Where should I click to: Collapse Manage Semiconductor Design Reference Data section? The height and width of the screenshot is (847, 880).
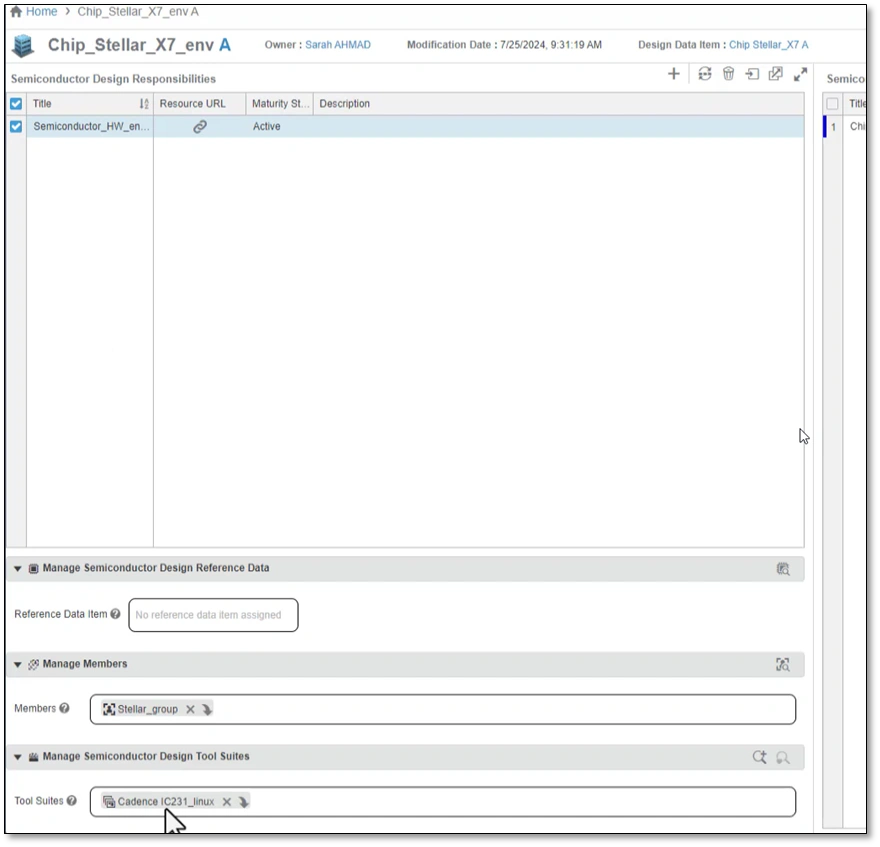point(17,569)
